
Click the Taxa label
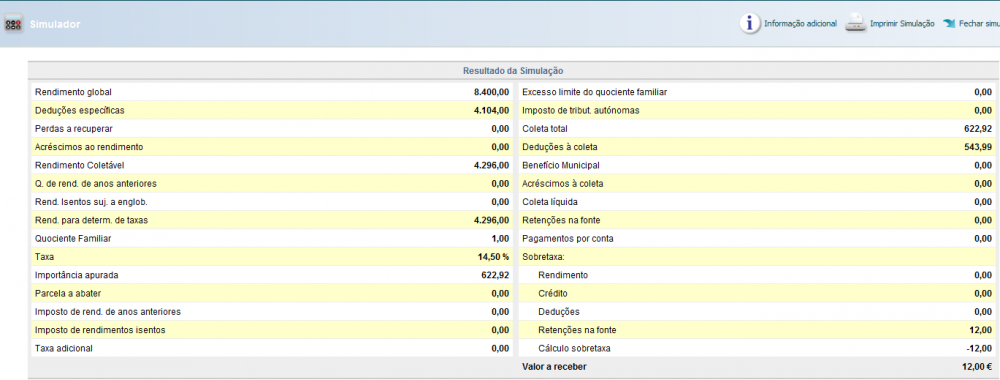point(45,257)
